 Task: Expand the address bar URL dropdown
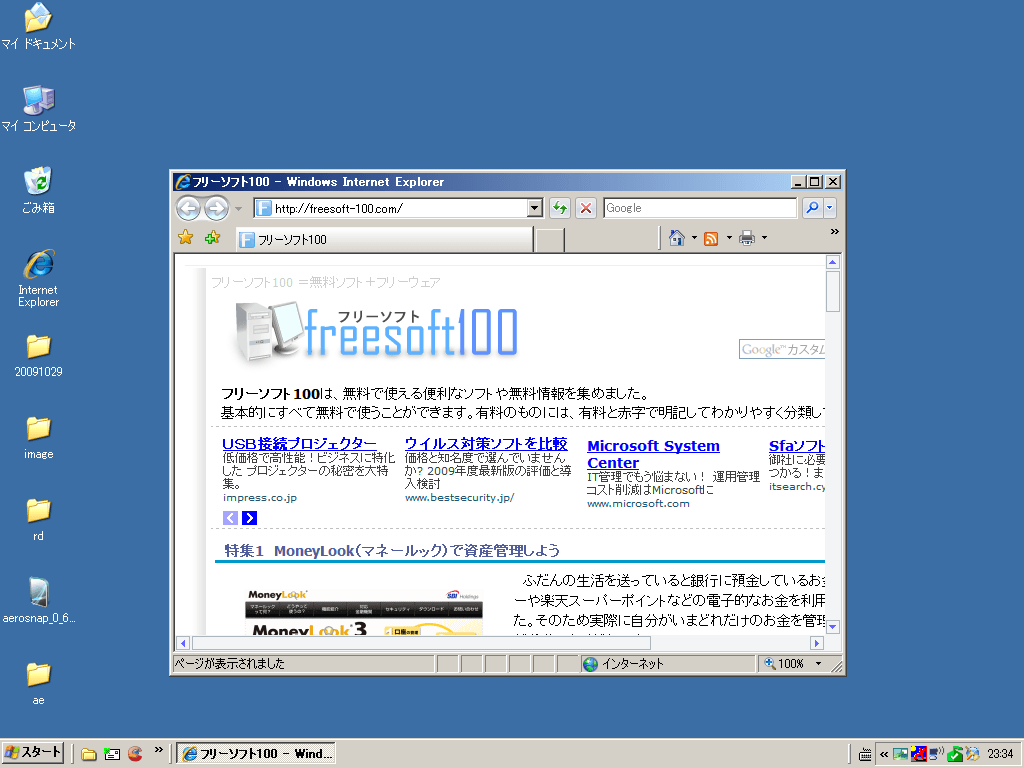pyautogui.click(x=535, y=208)
